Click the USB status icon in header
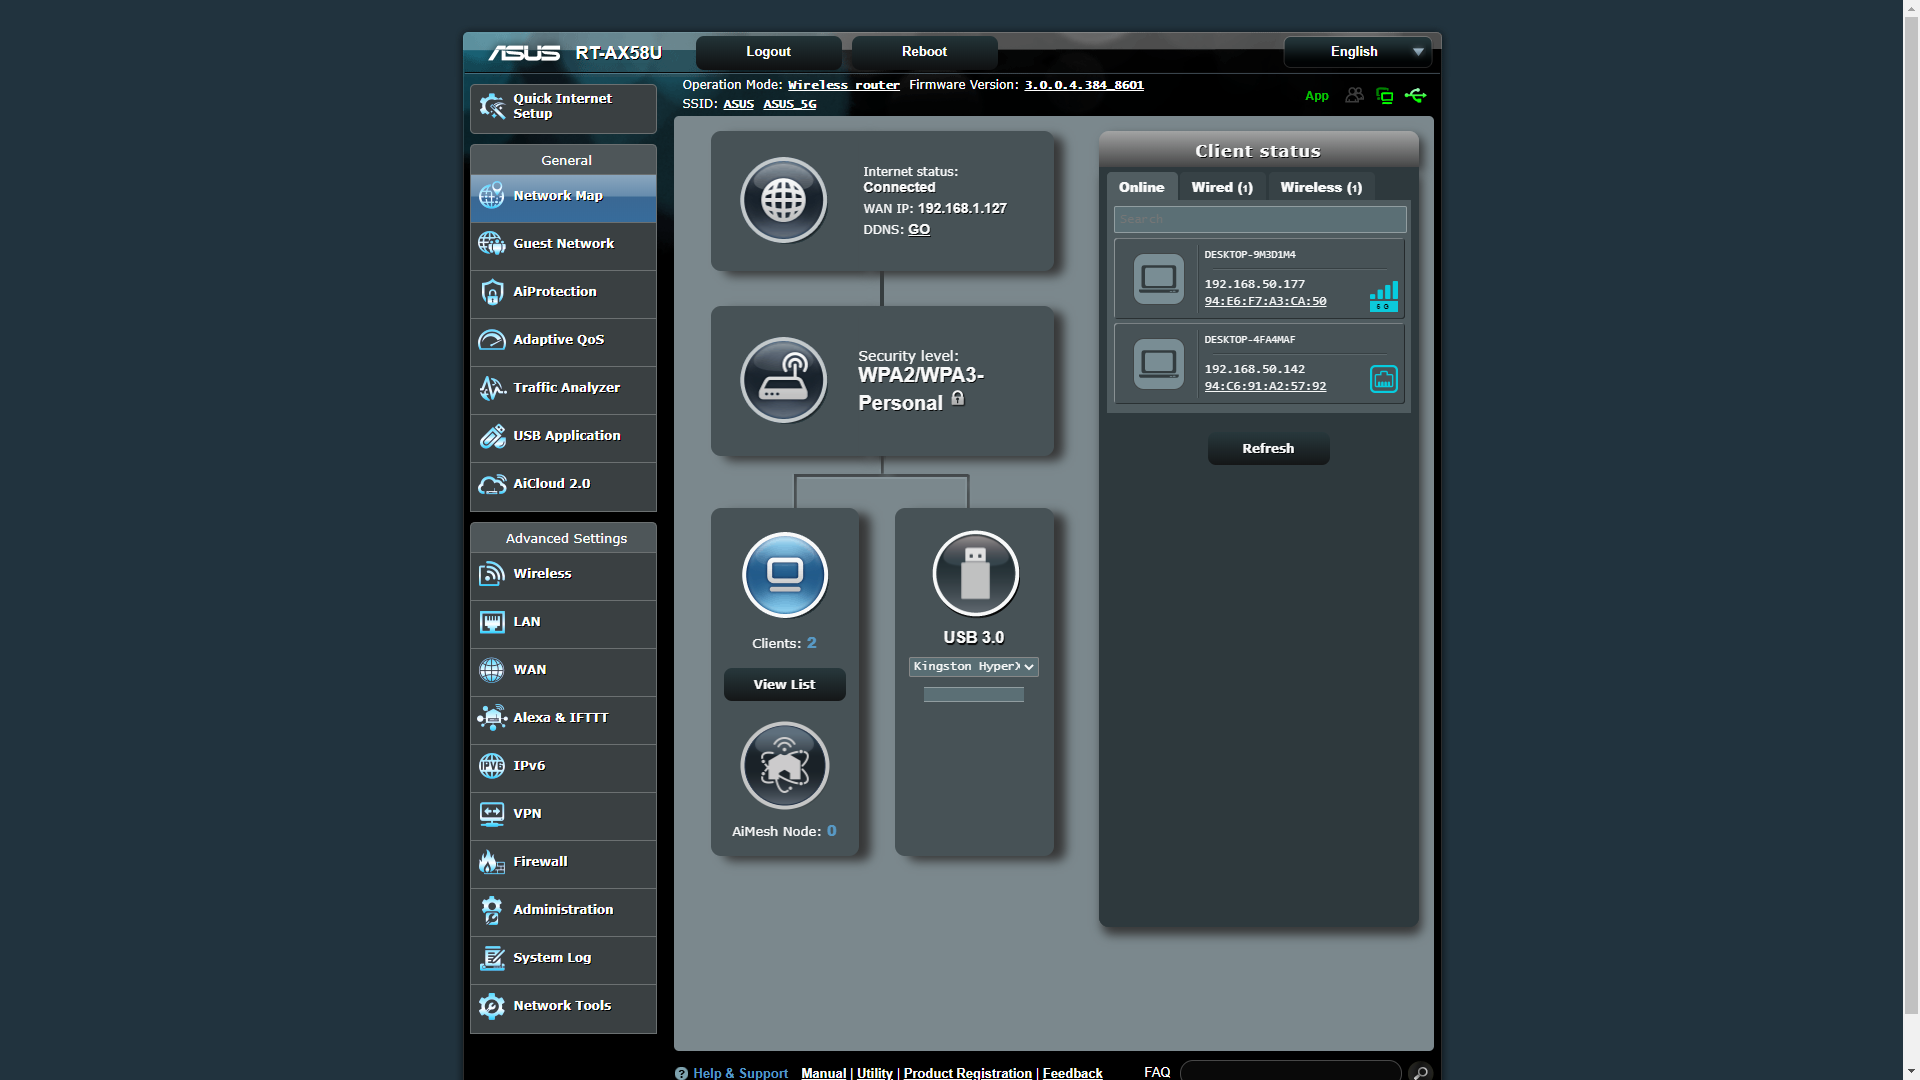Image resolution: width=1920 pixels, height=1080 pixels. [1415, 96]
